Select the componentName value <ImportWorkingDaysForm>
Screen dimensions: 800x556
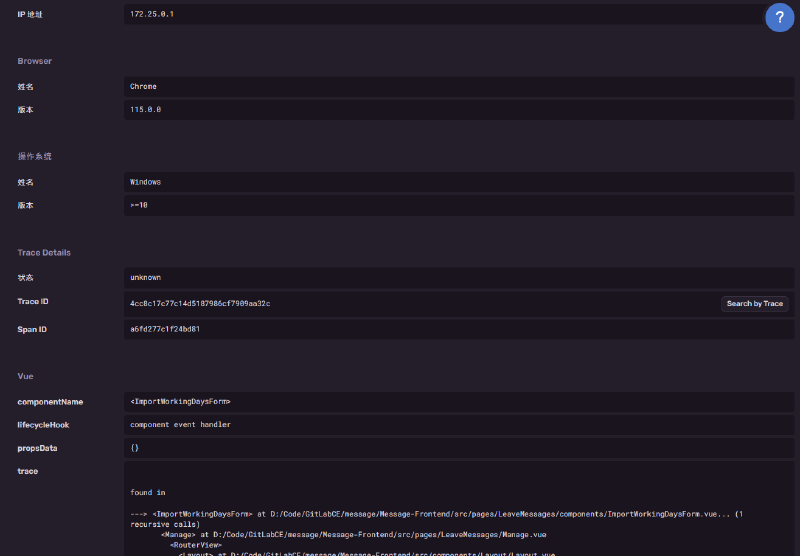(x=180, y=401)
